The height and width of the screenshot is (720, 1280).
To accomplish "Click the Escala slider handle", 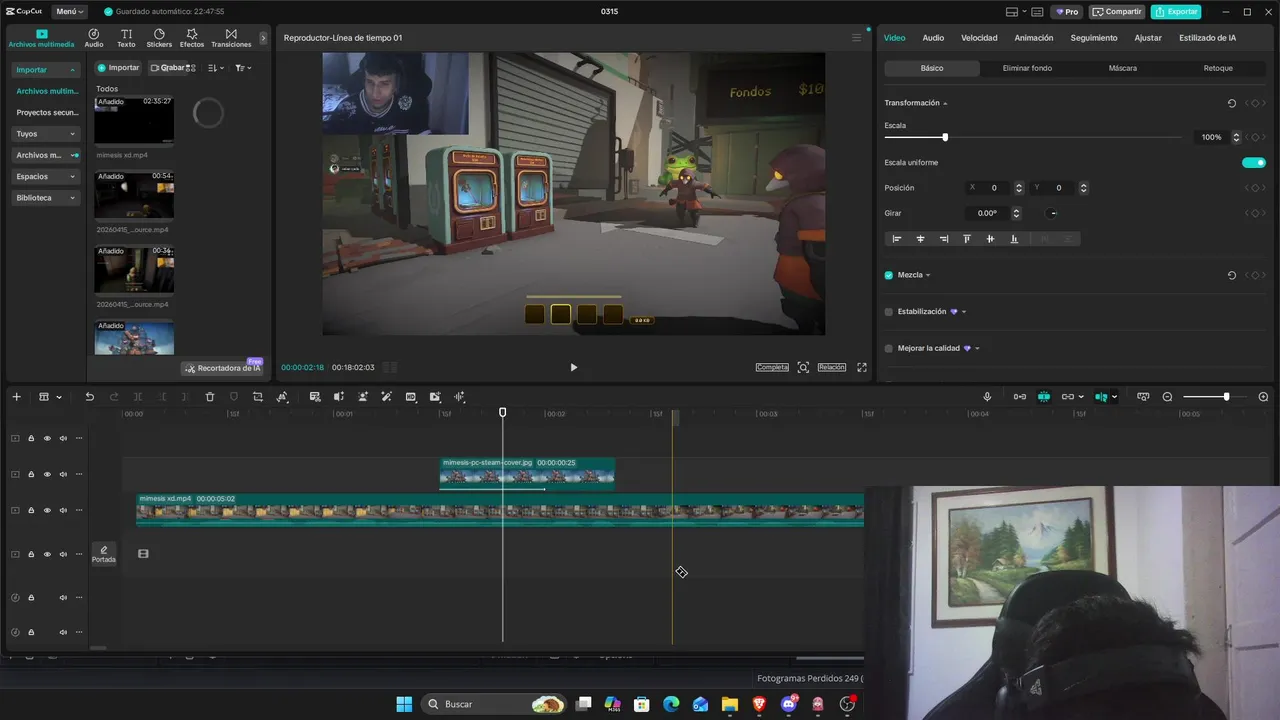I will point(945,137).
